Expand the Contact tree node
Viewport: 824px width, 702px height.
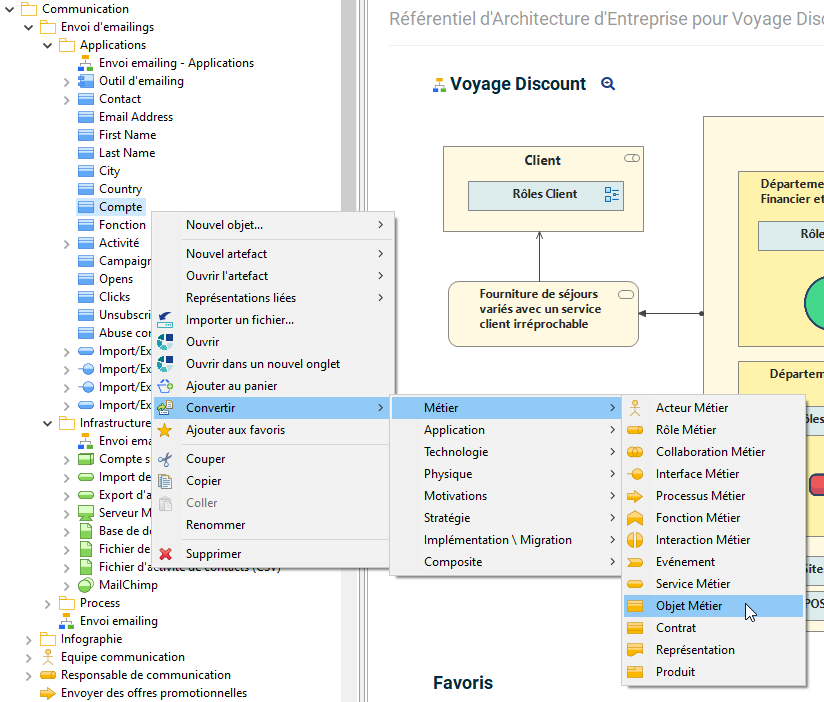pyautogui.click(x=66, y=100)
